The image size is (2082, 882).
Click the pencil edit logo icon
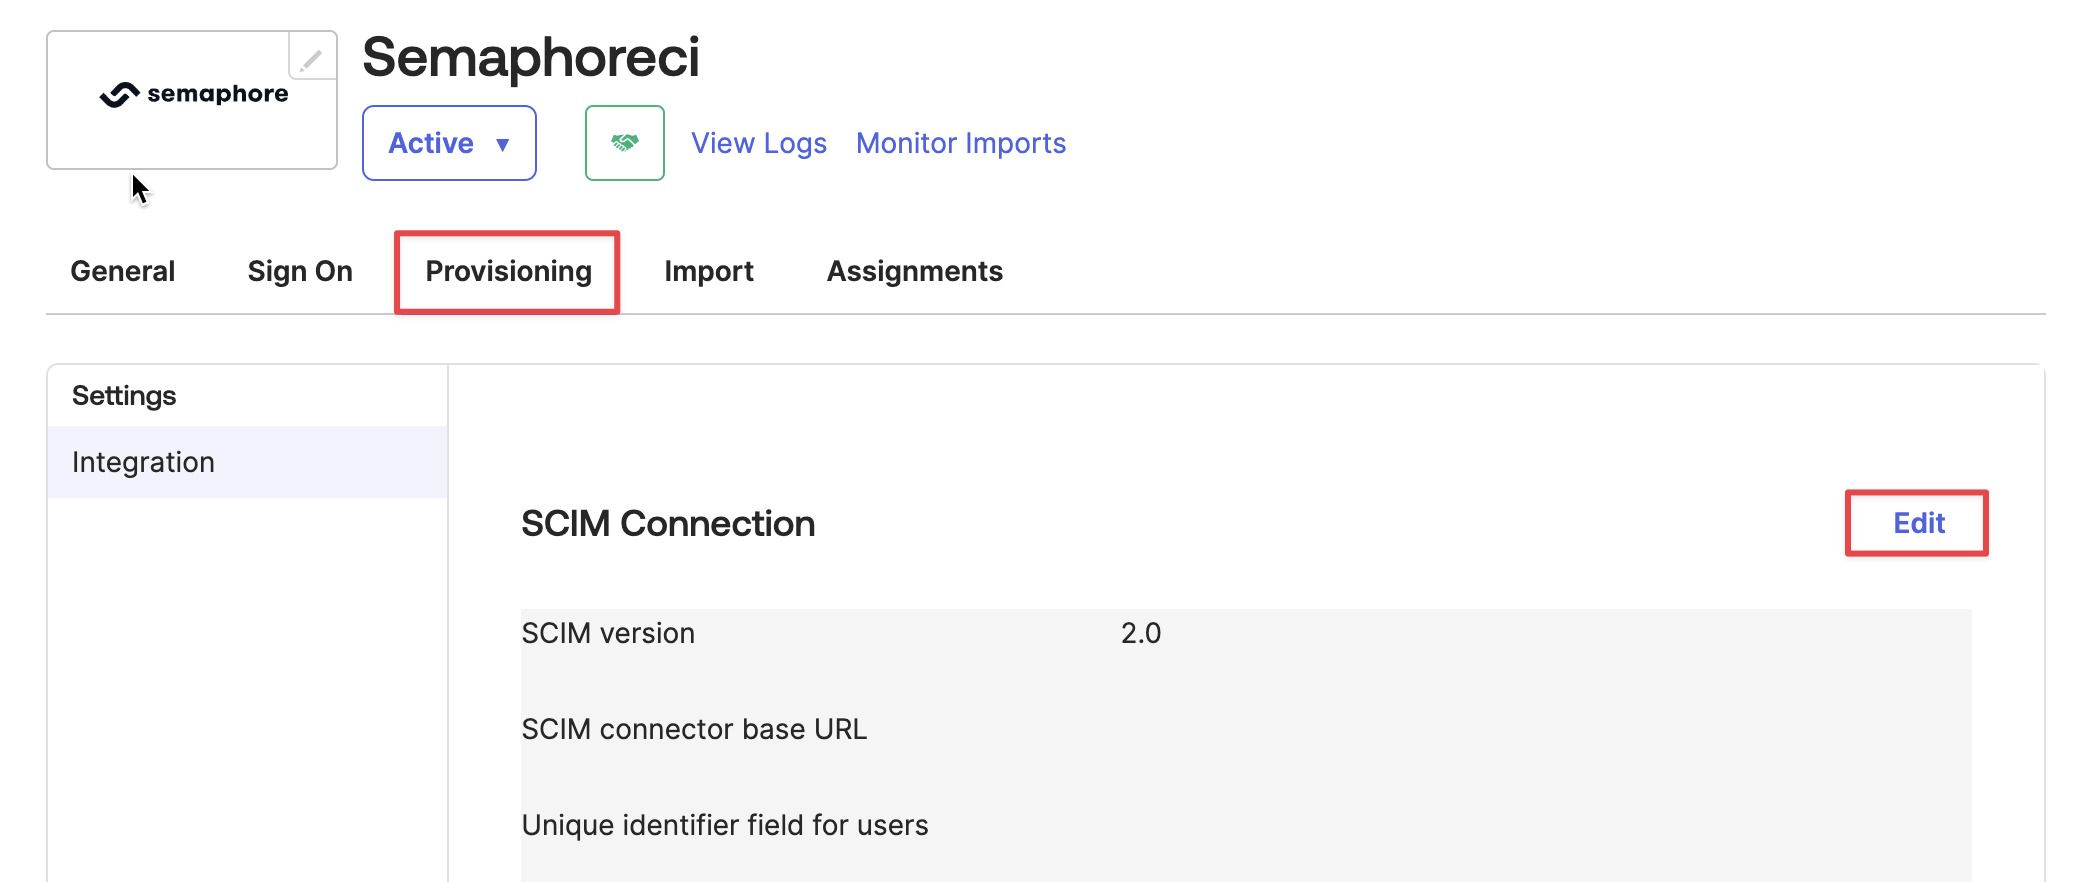tap(312, 56)
